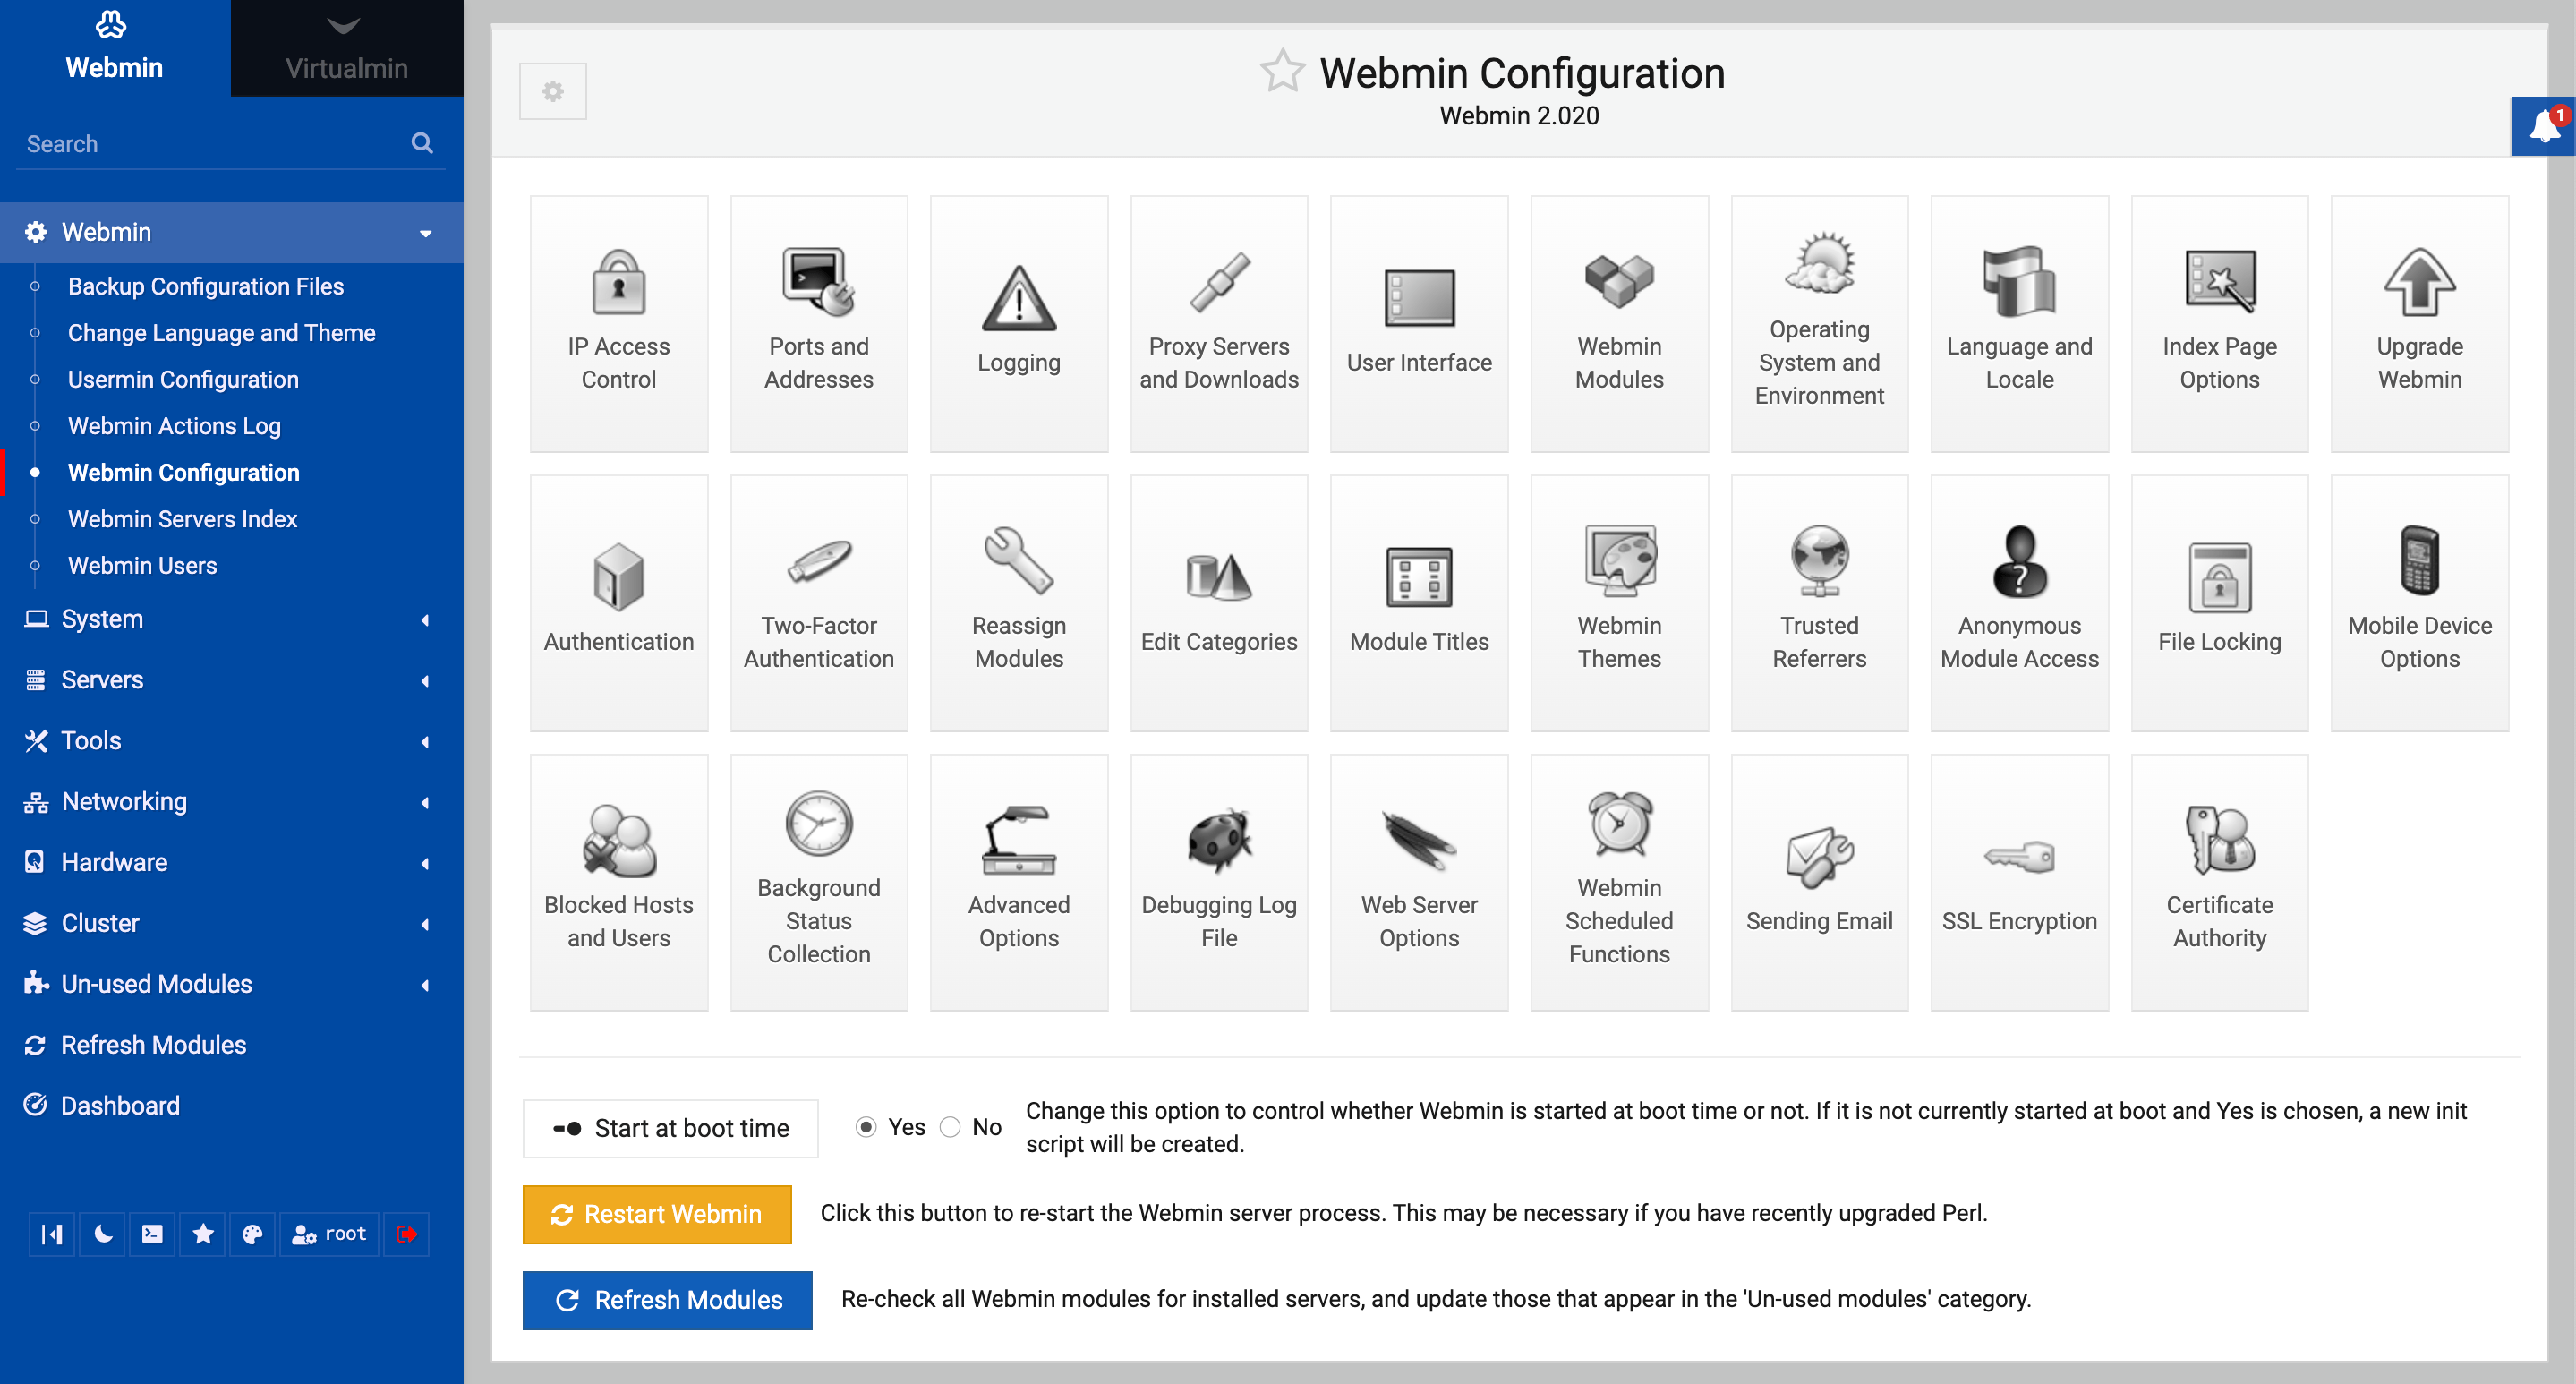Viewport: 2576px width, 1384px height.
Task: Click the notification bell icon
Action: pyautogui.click(x=2543, y=127)
